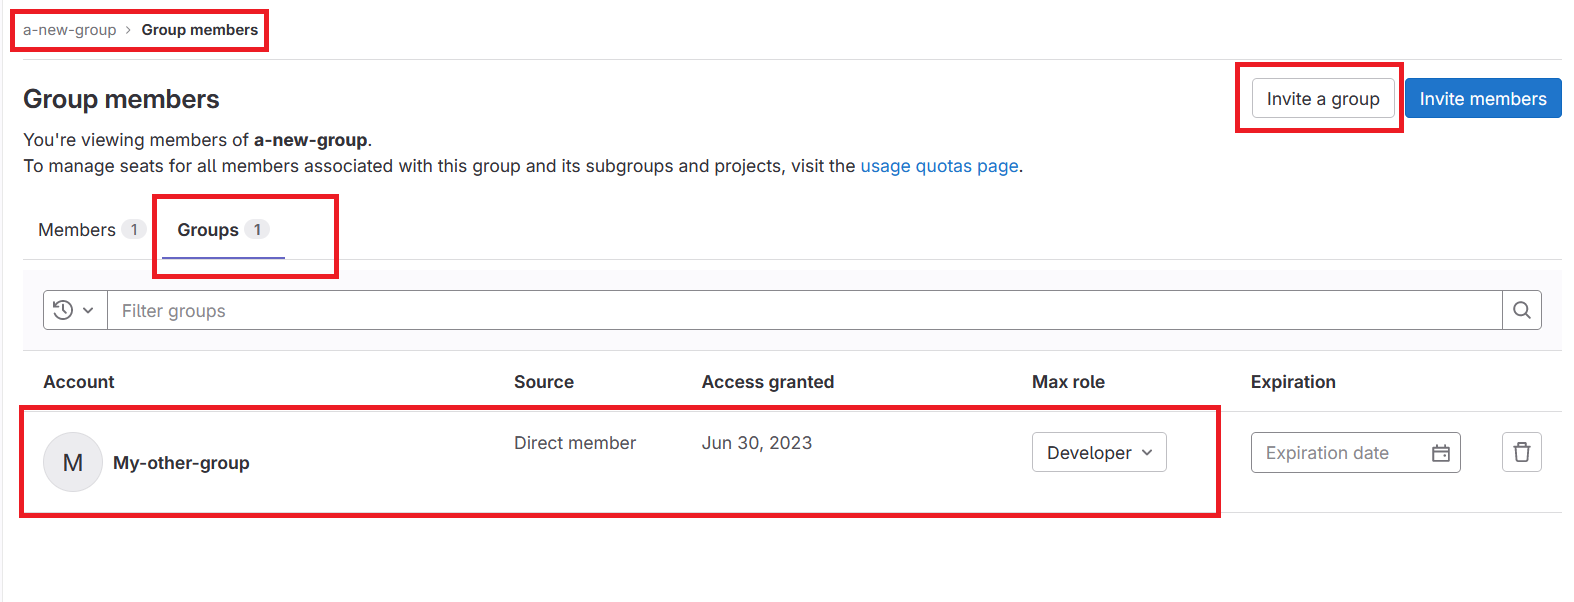Focus the Filter groups search field
This screenshot has width=1574, height=602.
(800, 310)
